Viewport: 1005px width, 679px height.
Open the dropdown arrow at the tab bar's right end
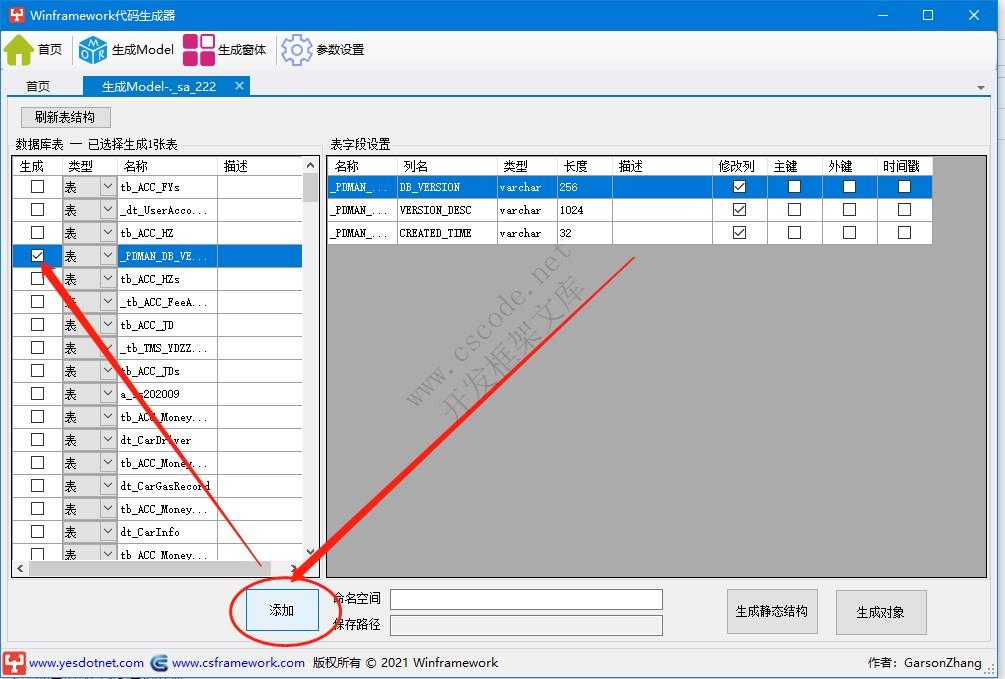pyautogui.click(x=982, y=86)
